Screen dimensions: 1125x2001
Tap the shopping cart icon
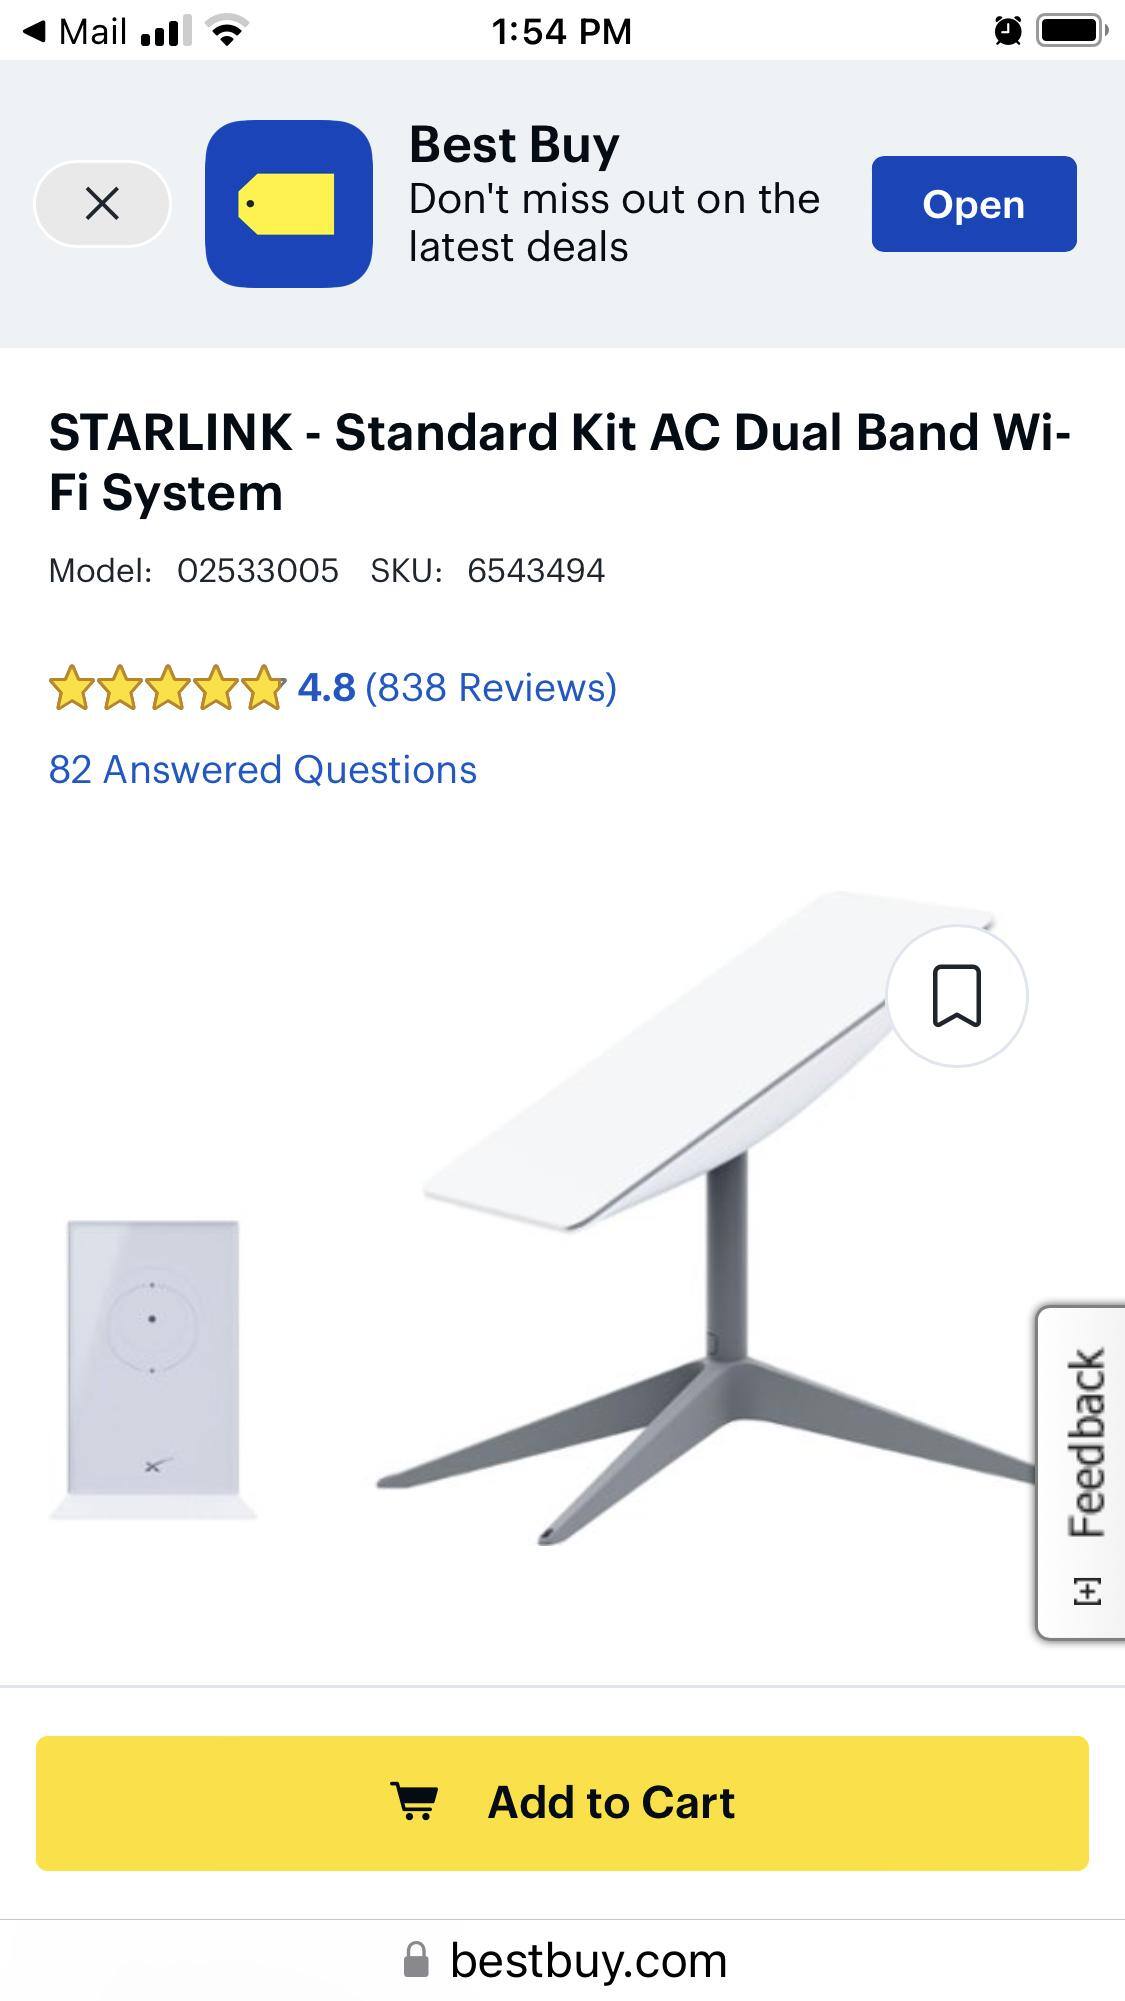[x=414, y=1802]
